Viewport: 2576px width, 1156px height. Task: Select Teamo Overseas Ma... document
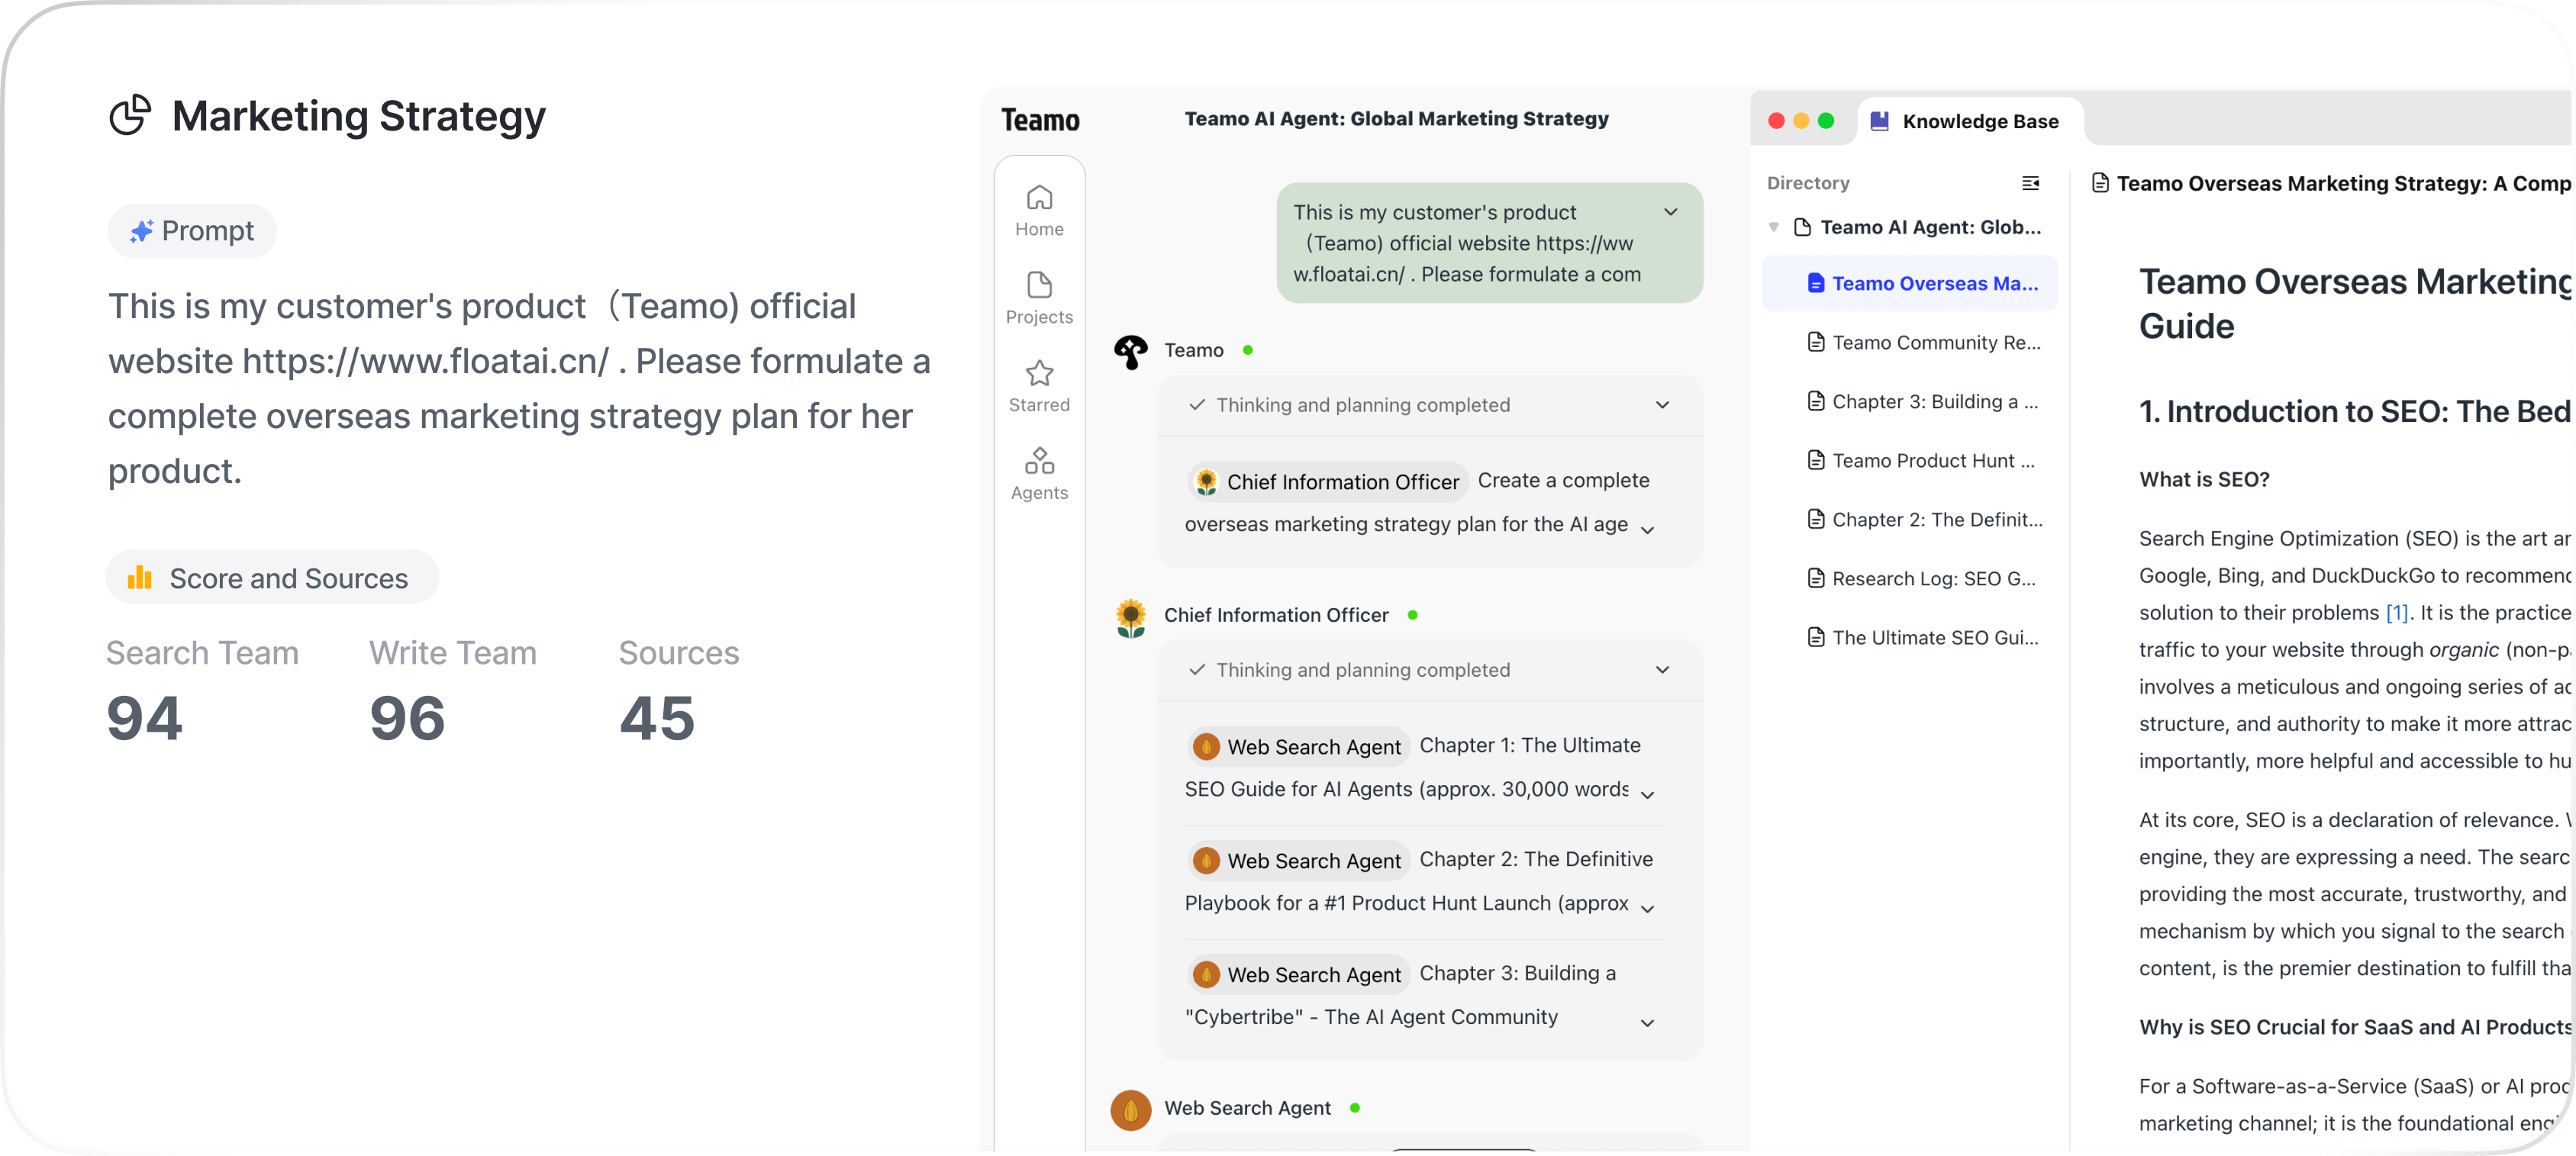pyautogui.click(x=1909, y=284)
